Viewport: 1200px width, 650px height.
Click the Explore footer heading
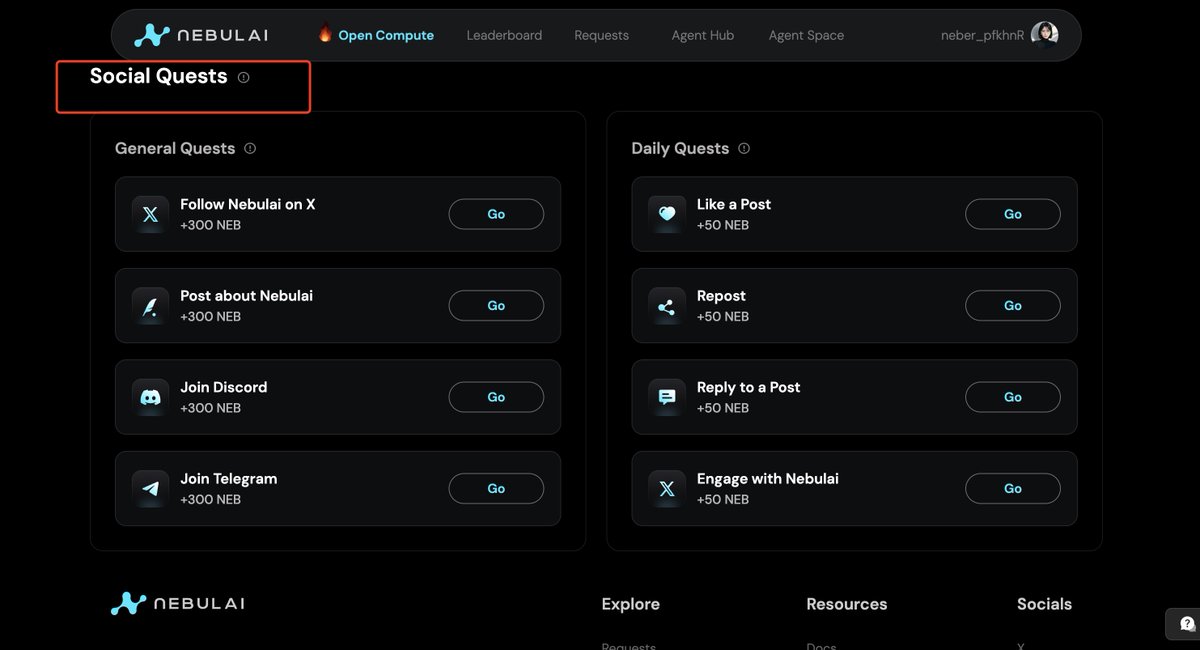pos(631,604)
